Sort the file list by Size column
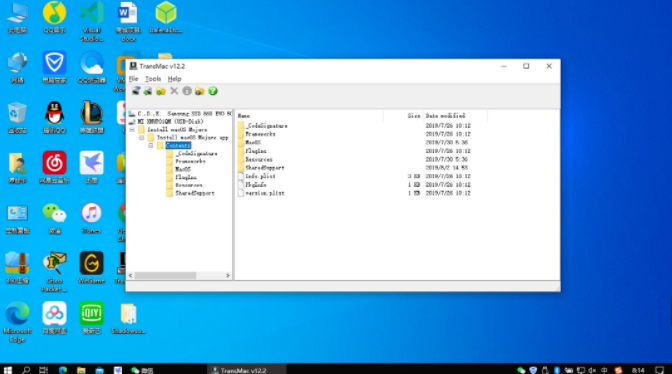Image resolution: width=672 pixels, height=374 pixels. pyautogui.click(x=402, y=116)
